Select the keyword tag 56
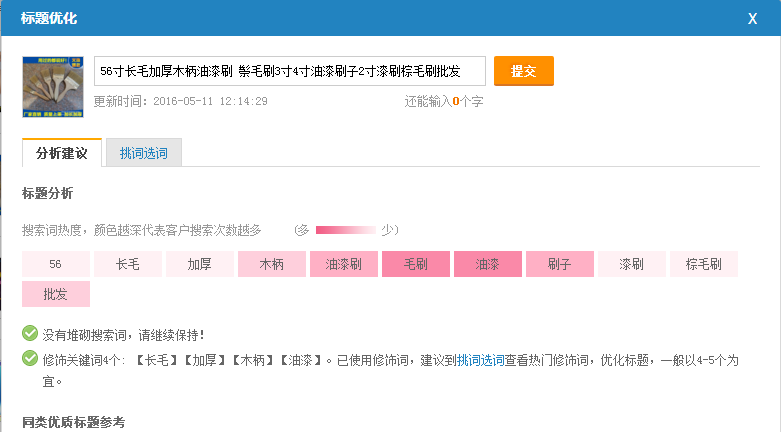781x432 pixels. (x=55, y=265)
